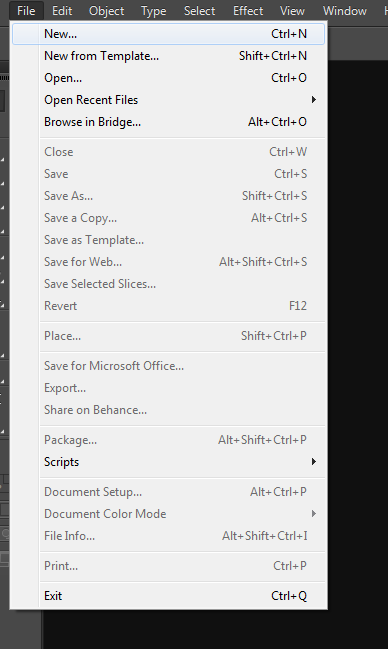Expand the Open Recent Files submenu
Screen dimensions: 388x649
[x=168, y=100]
